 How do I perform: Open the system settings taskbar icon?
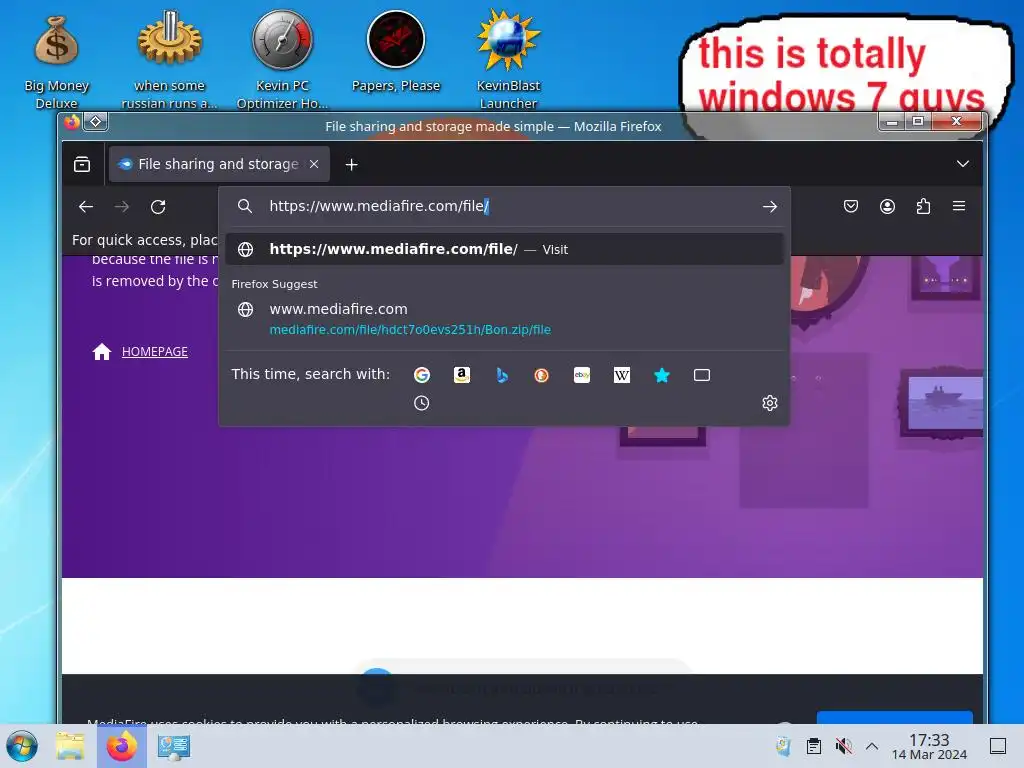(x=174, y=746)
